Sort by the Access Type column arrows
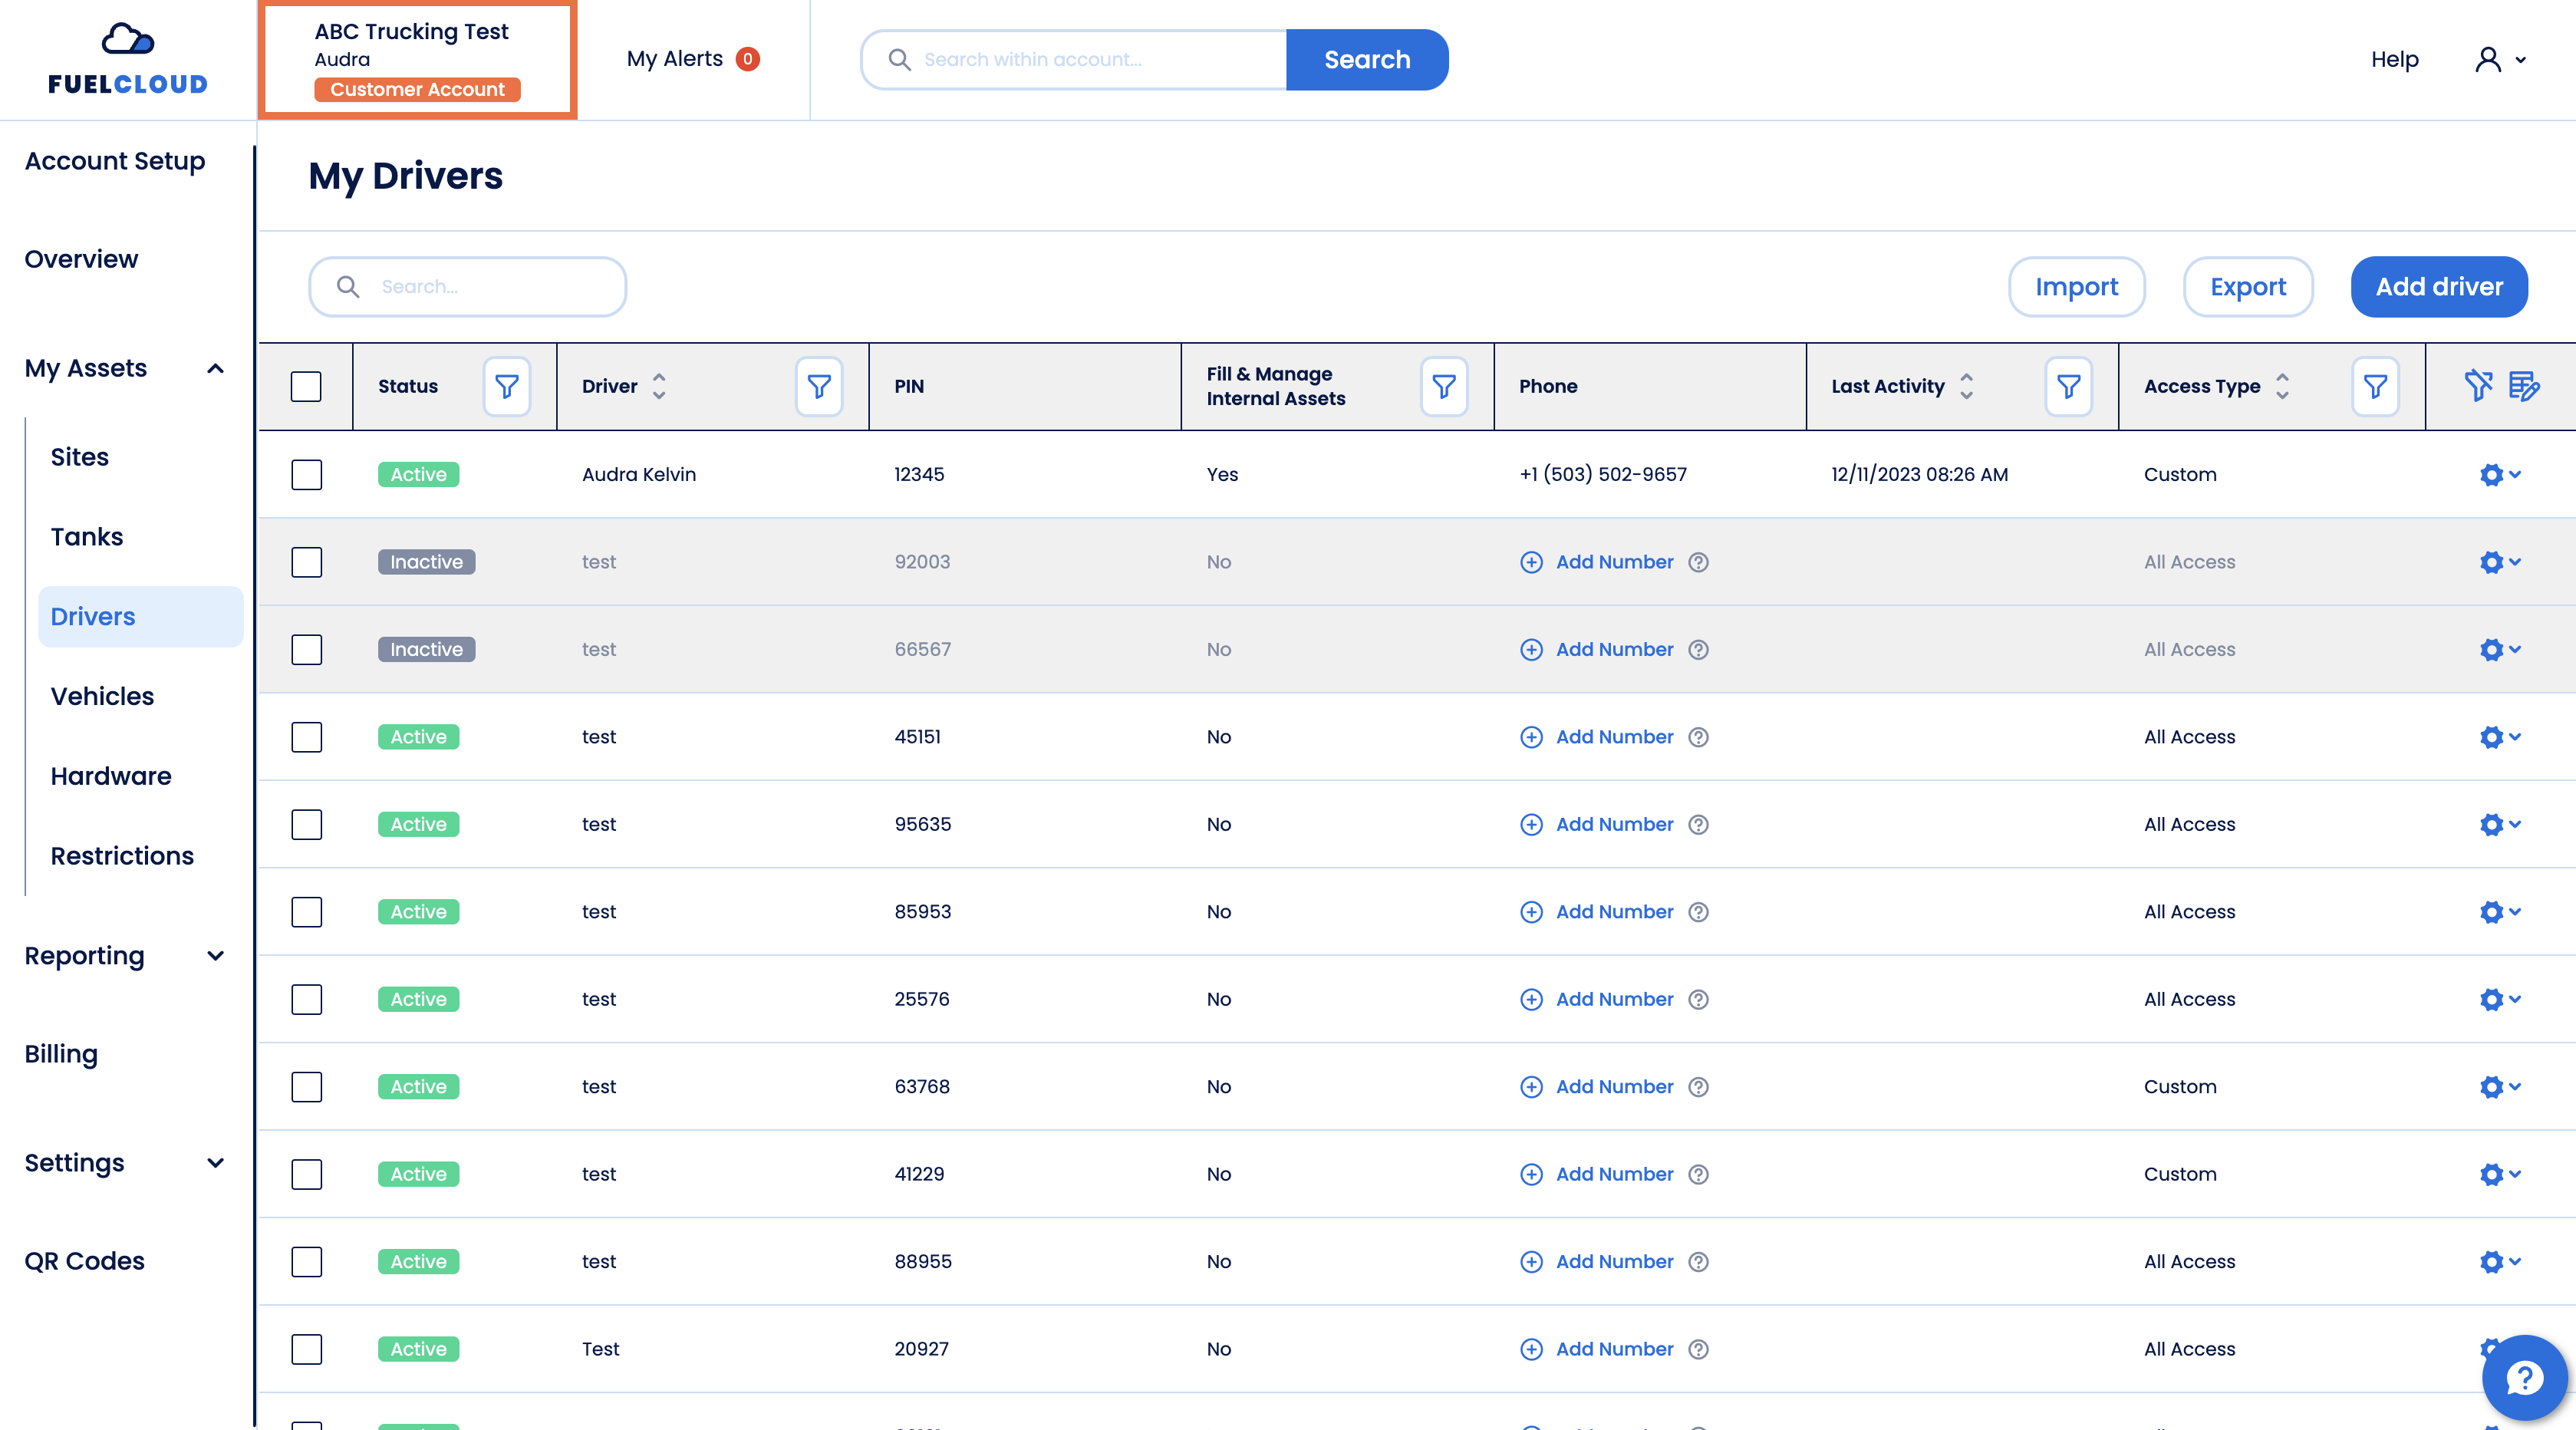This screenshot has width=2576, height=1430. [x=2282, y=386]
